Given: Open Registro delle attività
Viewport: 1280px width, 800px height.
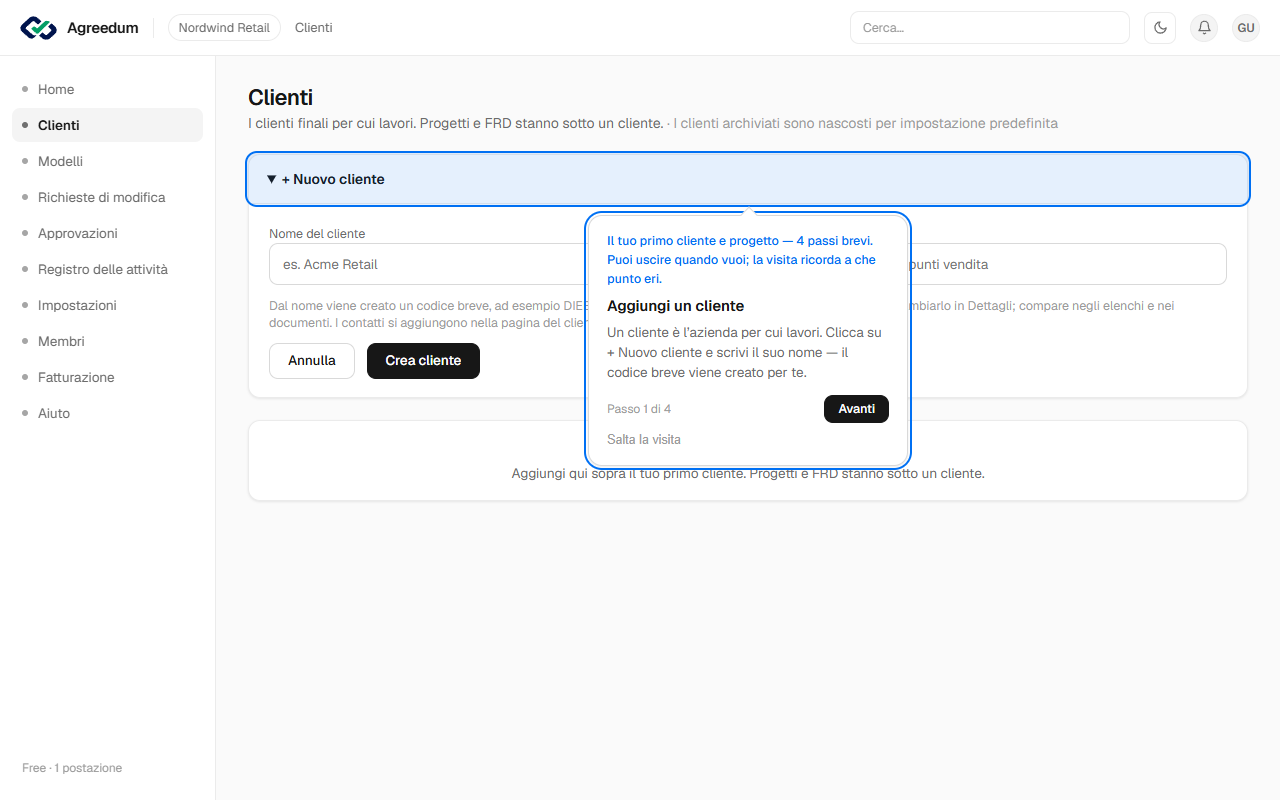Looking at the screenshot, I should [107, 269].
